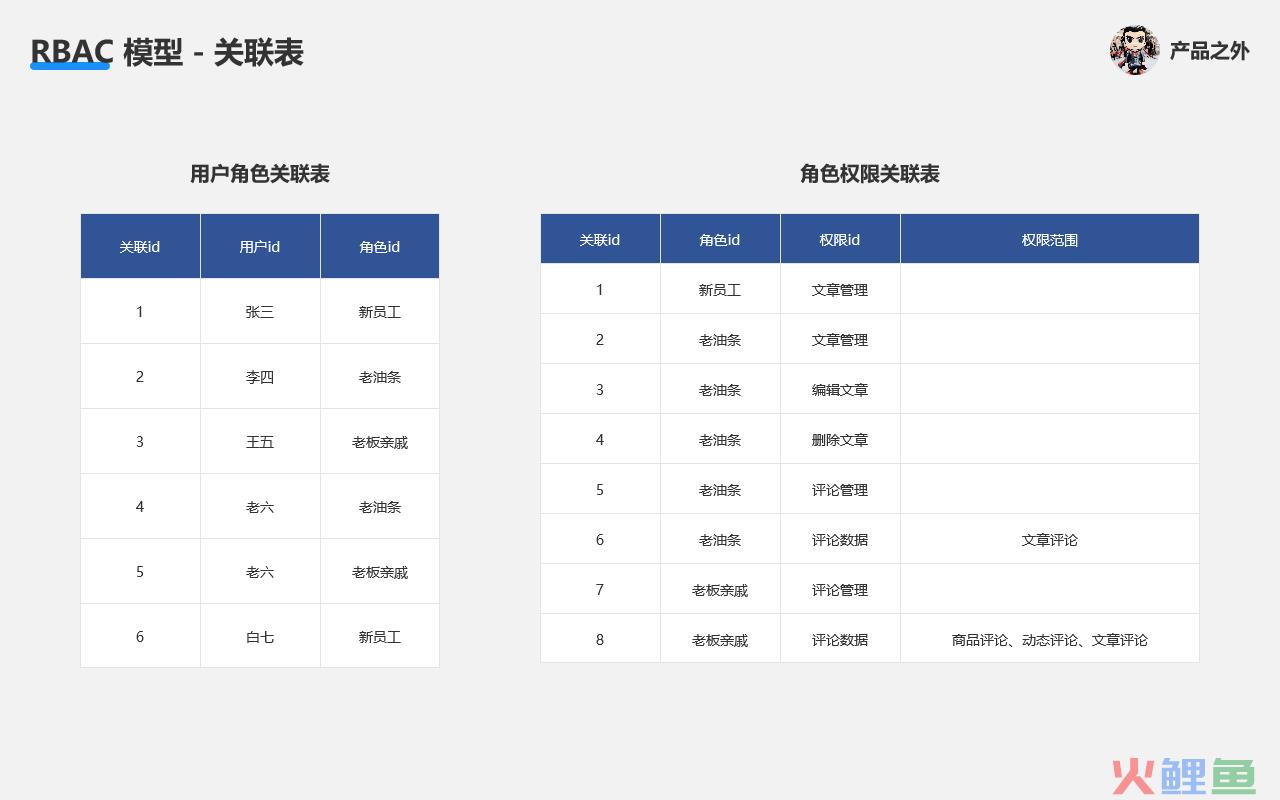Viewport: 1280px width, 800px height.
Task: Select the 文章评论 scope cell
Action: tap(1050, 540)
